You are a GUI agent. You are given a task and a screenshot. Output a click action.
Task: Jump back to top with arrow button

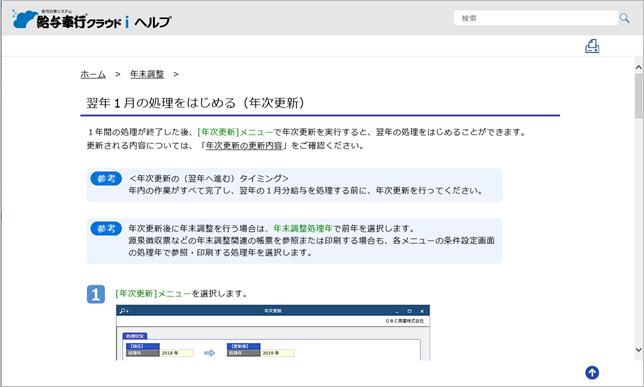[x=592, y=373]
